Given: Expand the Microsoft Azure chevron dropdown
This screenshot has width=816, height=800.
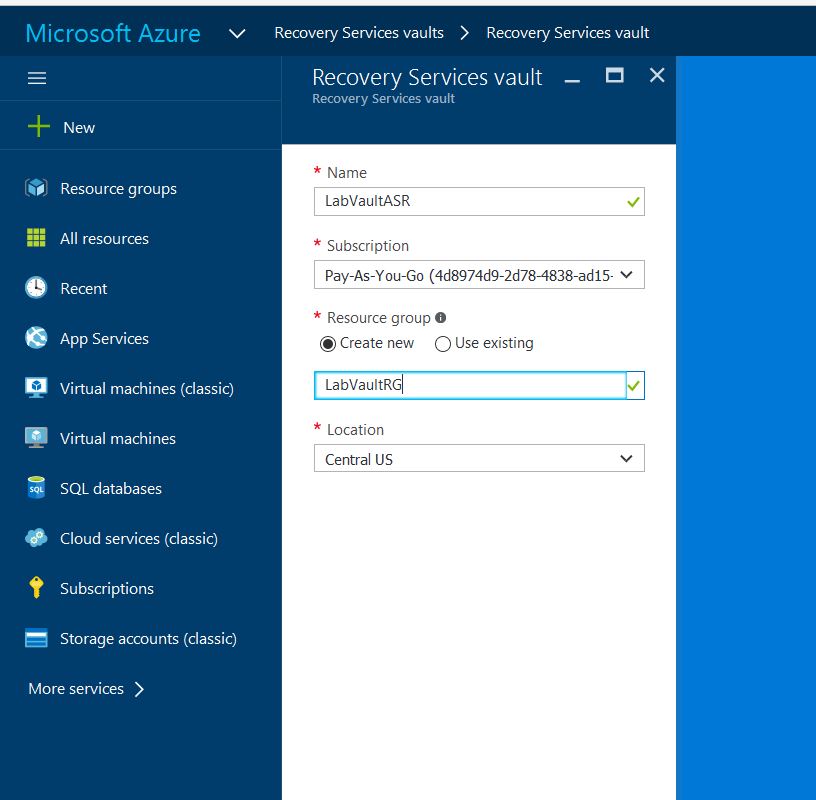Looking at the screenshot, I should click(237, 33).
